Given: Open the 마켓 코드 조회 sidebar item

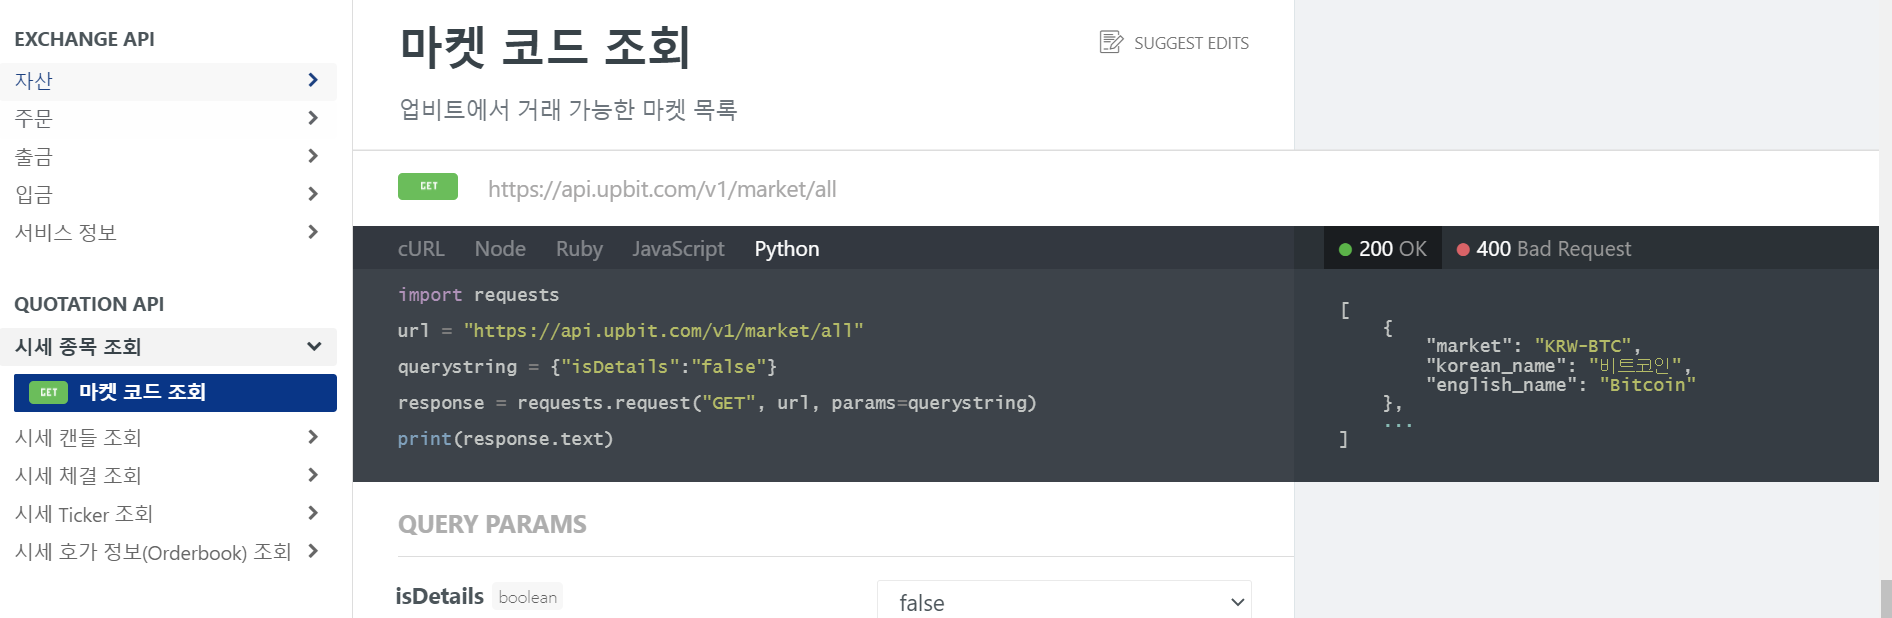Looking at the screenshot, I should [175, 393].
